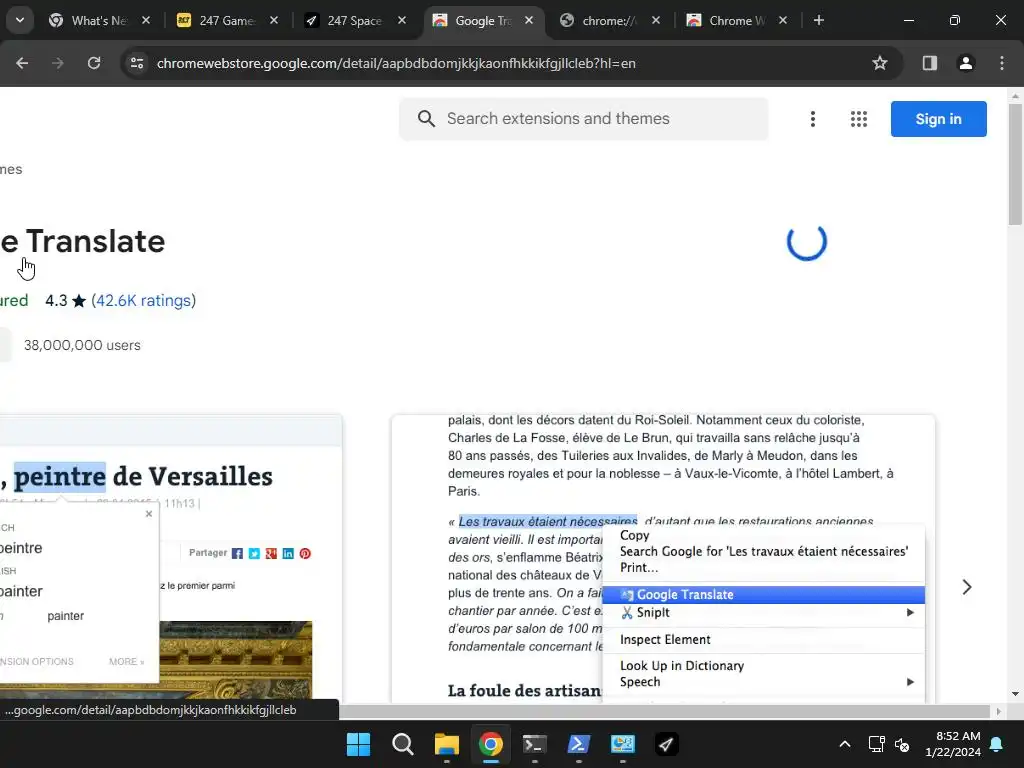Show hidden system tray icons
Viewport: 1024px width, 768px height.
click(844, 744)
